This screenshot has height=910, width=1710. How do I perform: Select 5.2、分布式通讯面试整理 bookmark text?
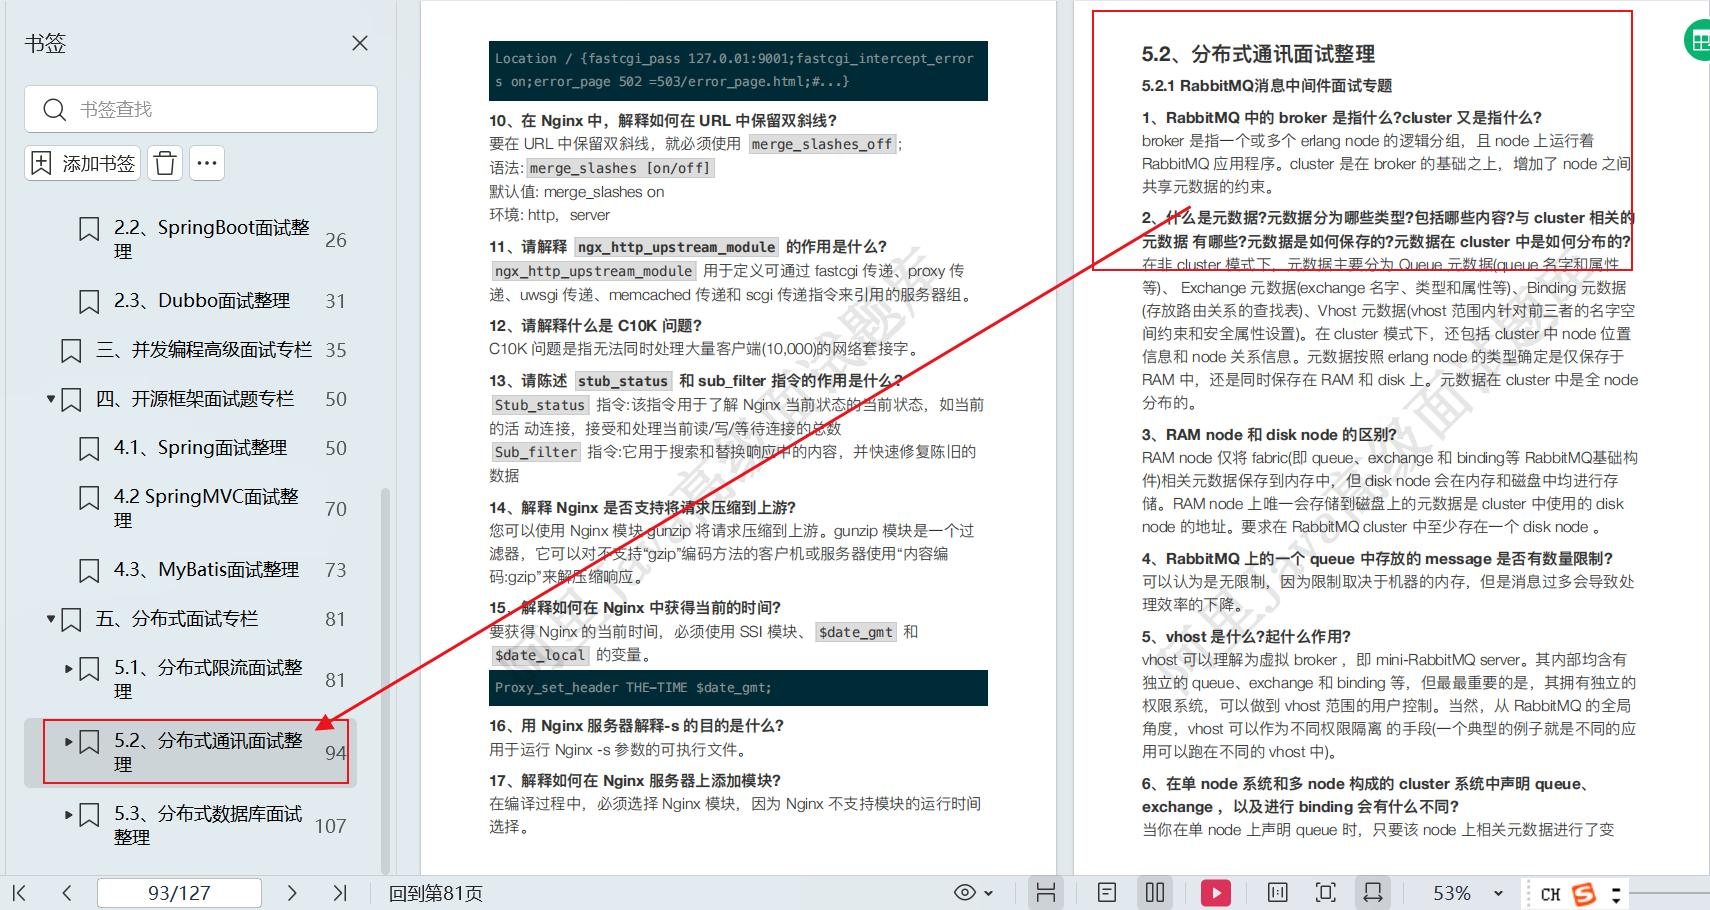pyautogui.click(x=208, y=752)
